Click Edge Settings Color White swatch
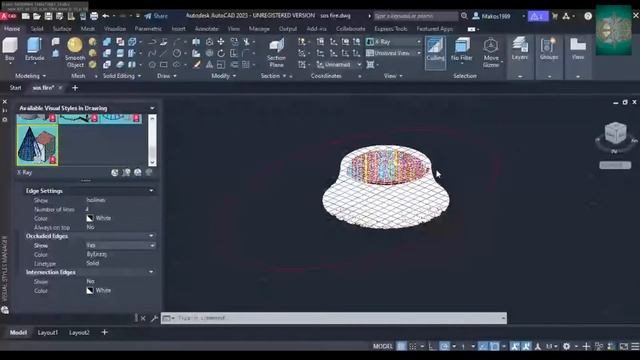This screenshot has height=360, width=640. 90,218
